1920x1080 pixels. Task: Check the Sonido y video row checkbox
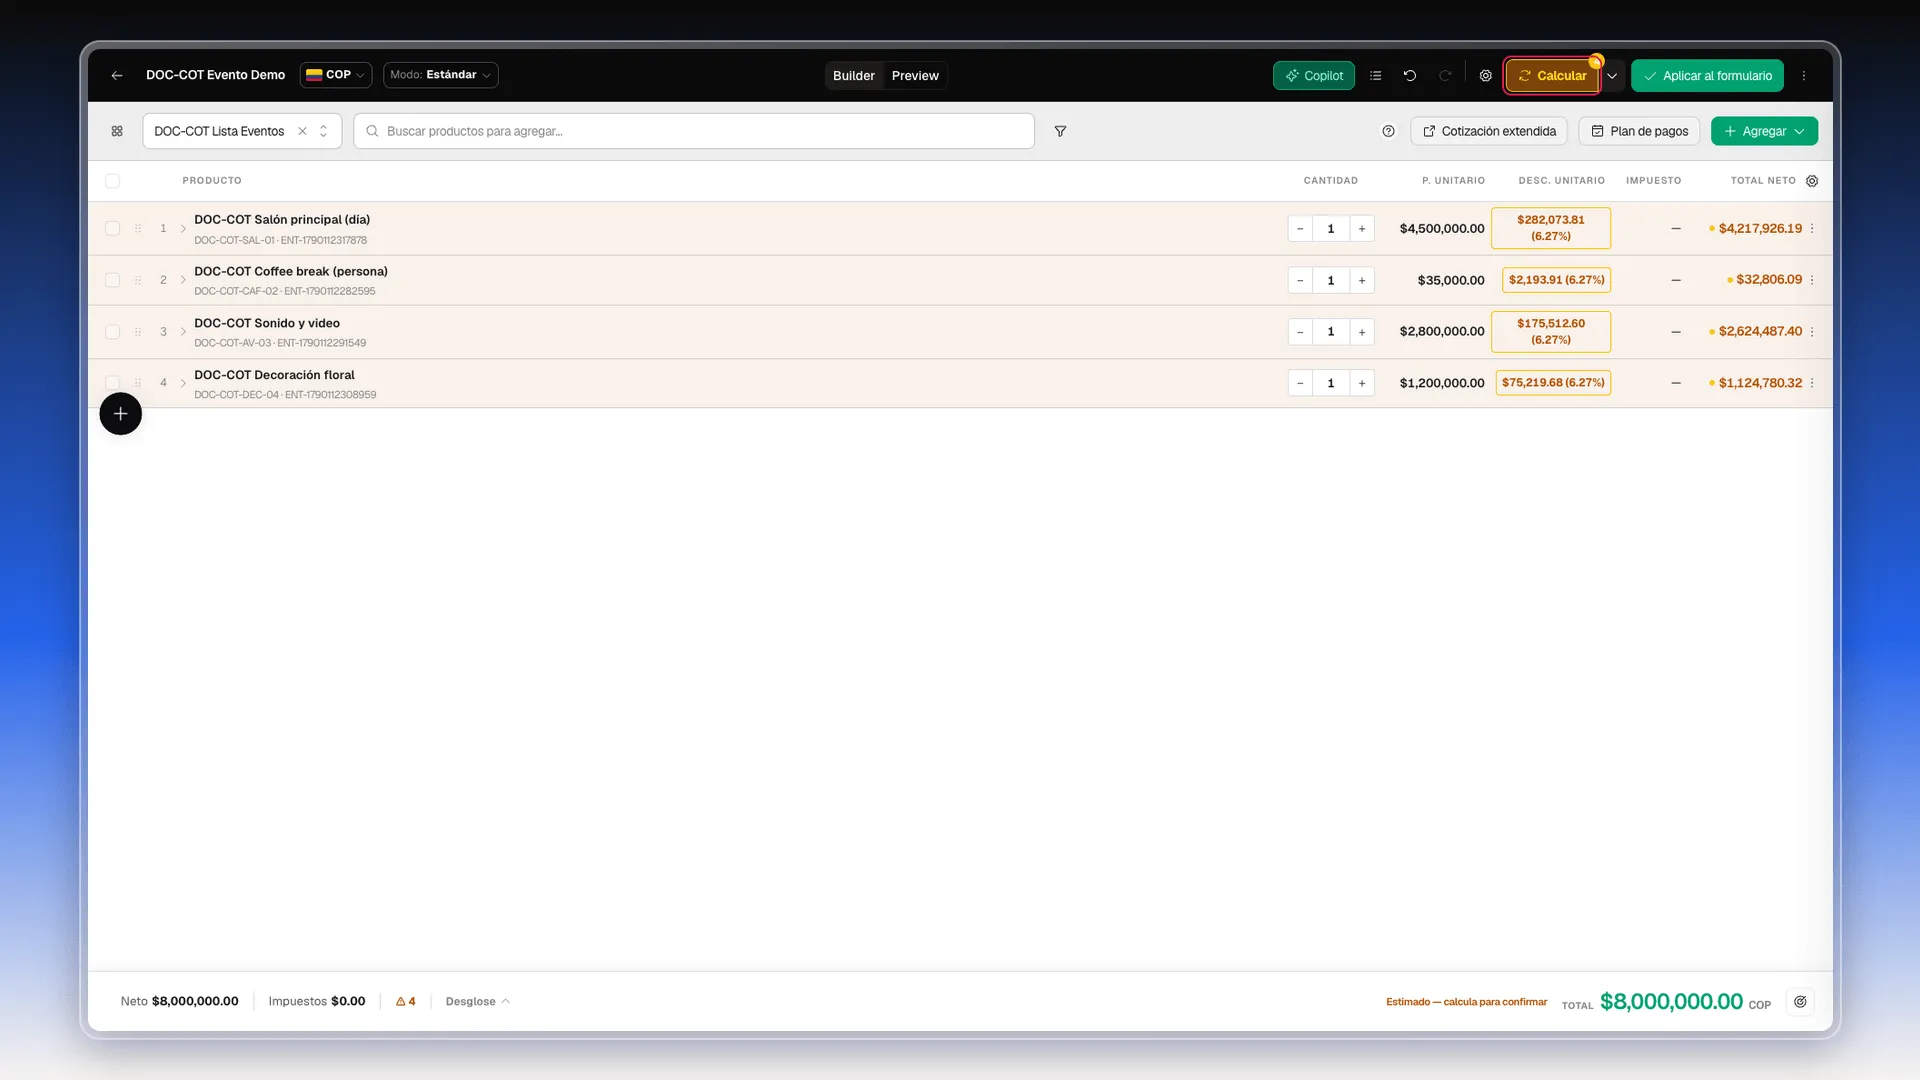(x=112, y=332)
